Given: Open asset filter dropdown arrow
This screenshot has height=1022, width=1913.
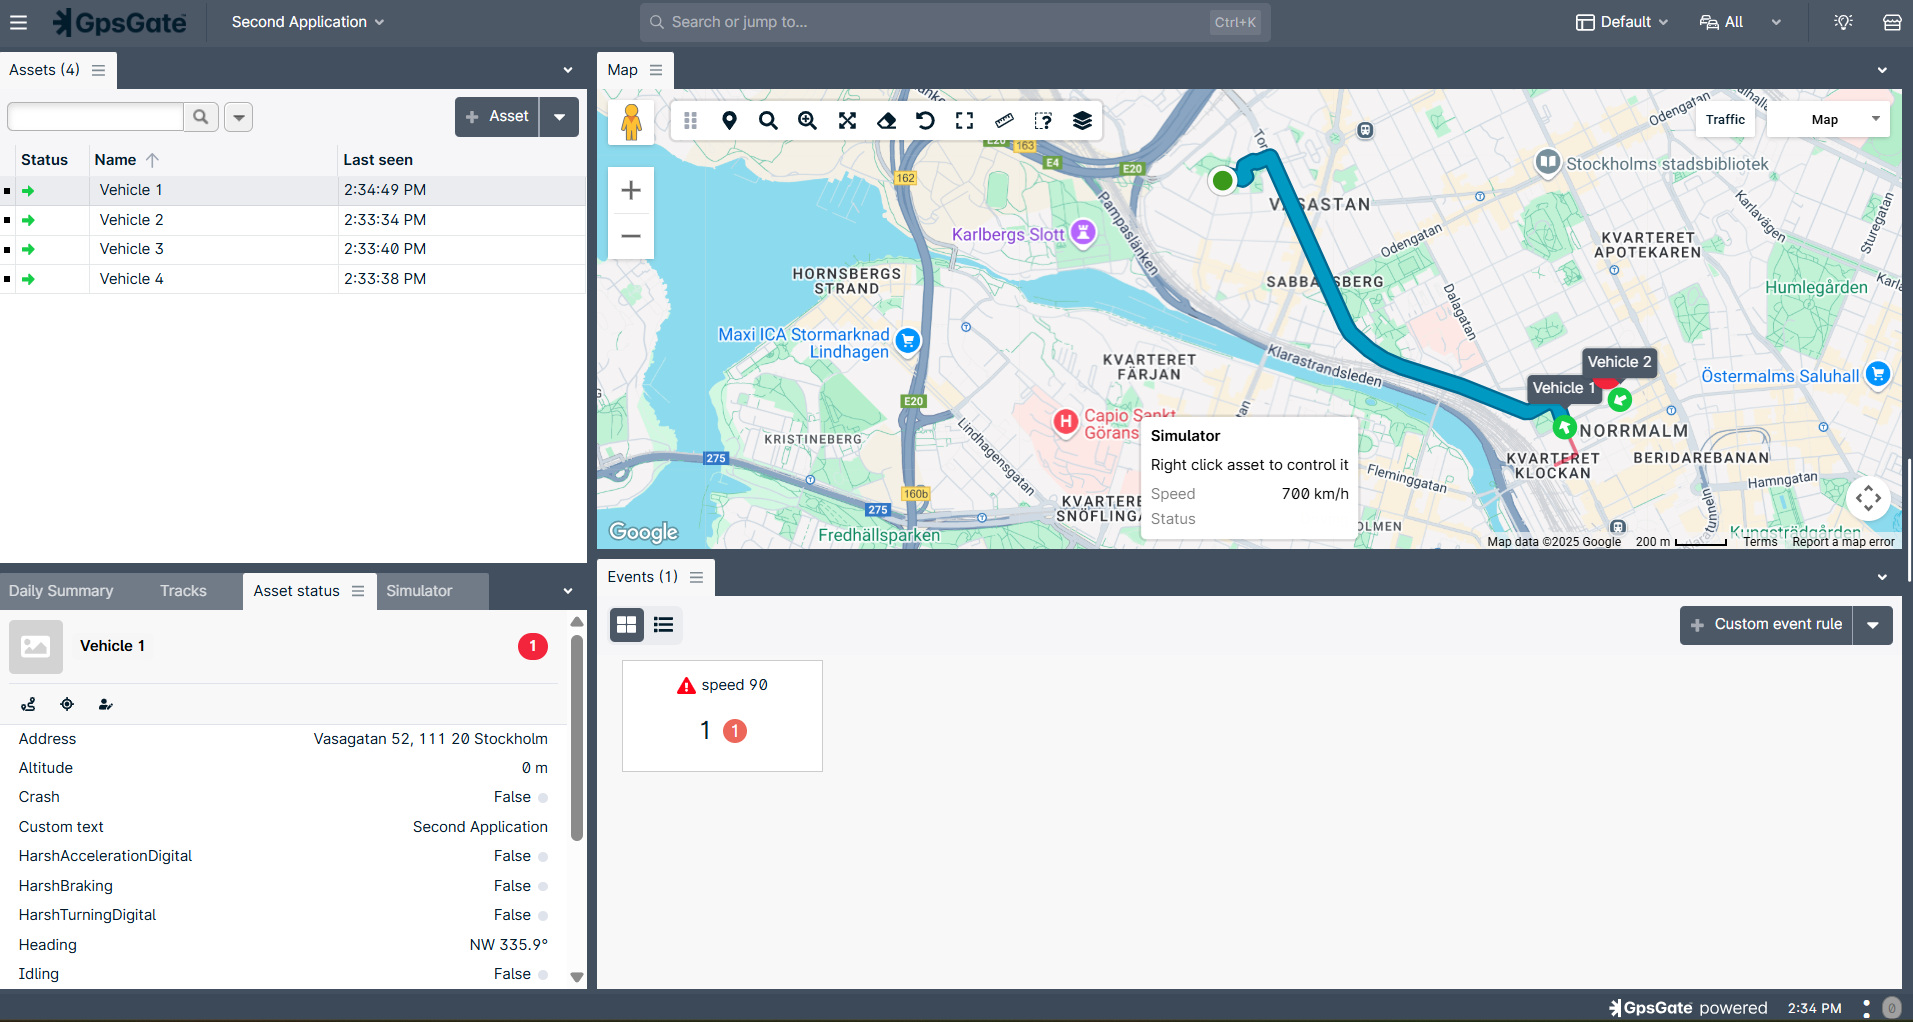Looking at the screenshot, I should (238, 117).
